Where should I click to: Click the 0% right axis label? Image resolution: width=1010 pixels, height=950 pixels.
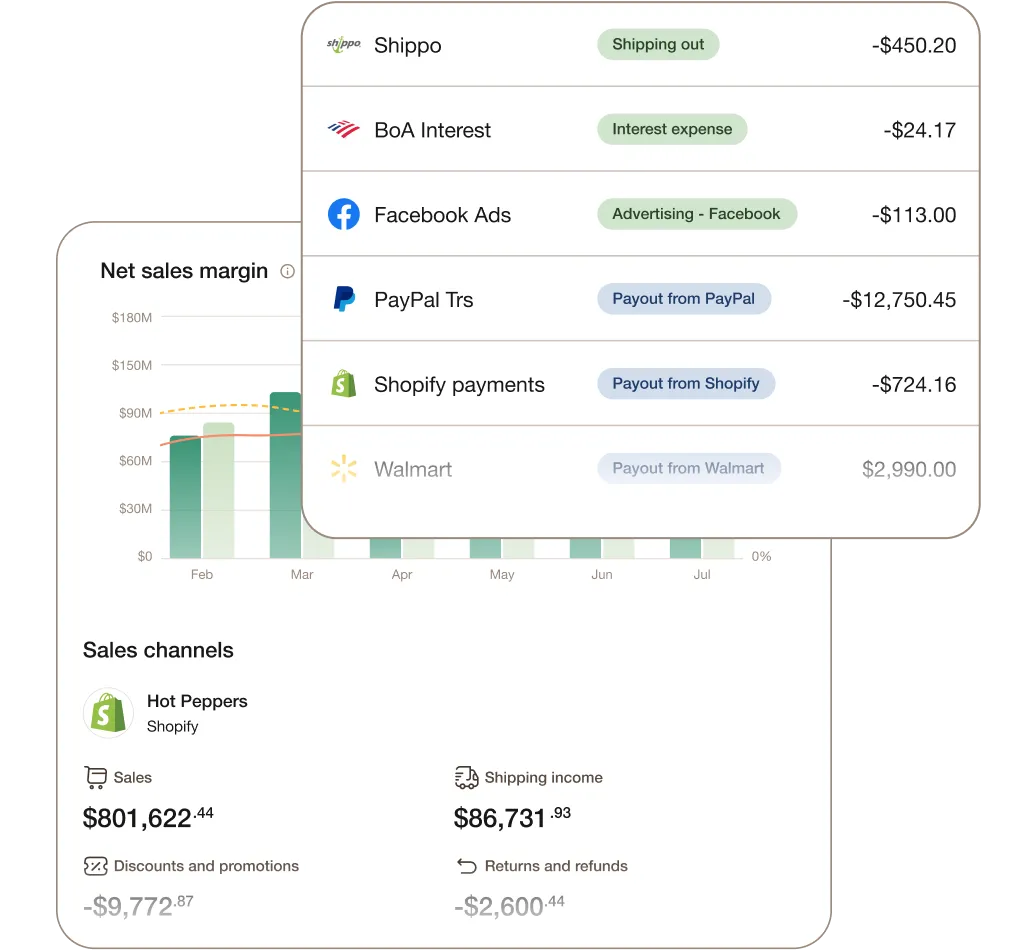click(x=761, y=556)
